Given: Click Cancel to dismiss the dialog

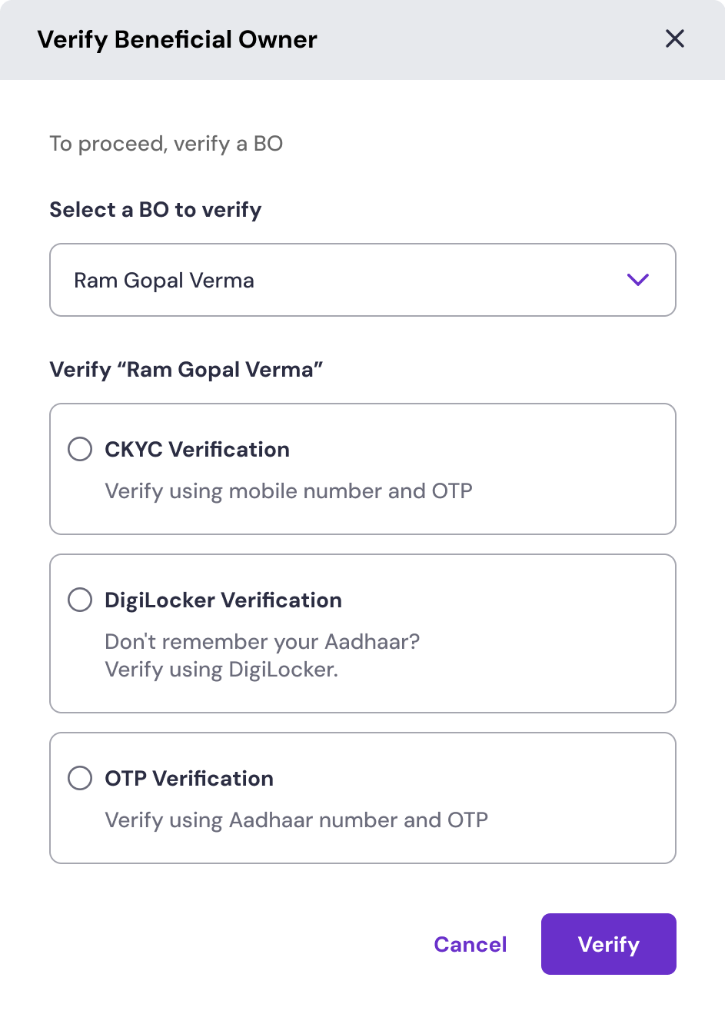Looking at the screenshot, I should pos(469,943).
